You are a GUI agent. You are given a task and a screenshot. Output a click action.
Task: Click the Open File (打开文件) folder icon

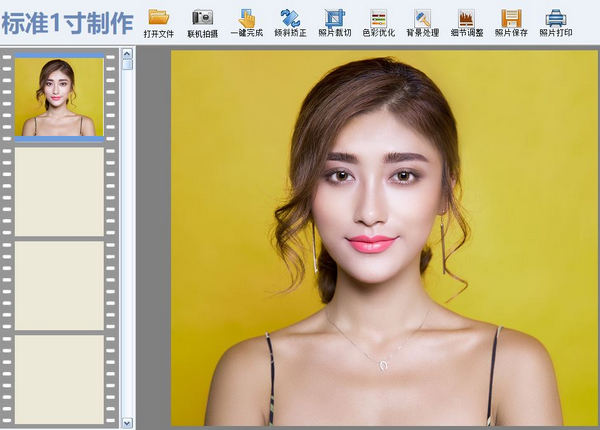[x=158, y=17]
